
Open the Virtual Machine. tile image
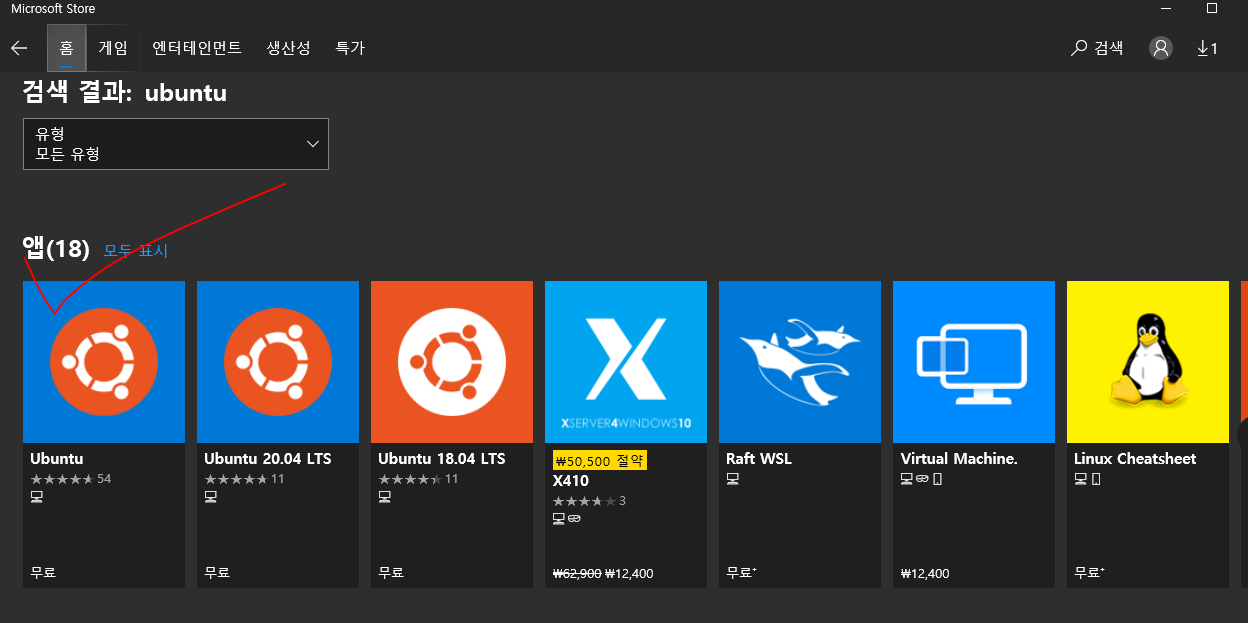click(974, 362)
